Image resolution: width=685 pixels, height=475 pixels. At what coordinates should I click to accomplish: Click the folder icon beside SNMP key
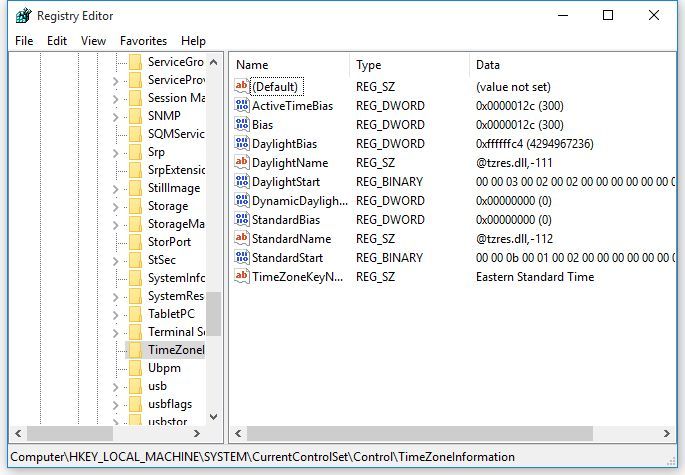[x=135, y=116]
